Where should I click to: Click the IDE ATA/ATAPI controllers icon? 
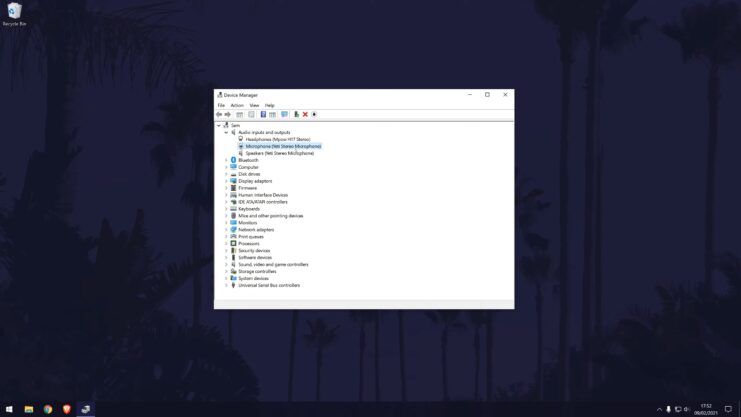[x=233, y=202]
